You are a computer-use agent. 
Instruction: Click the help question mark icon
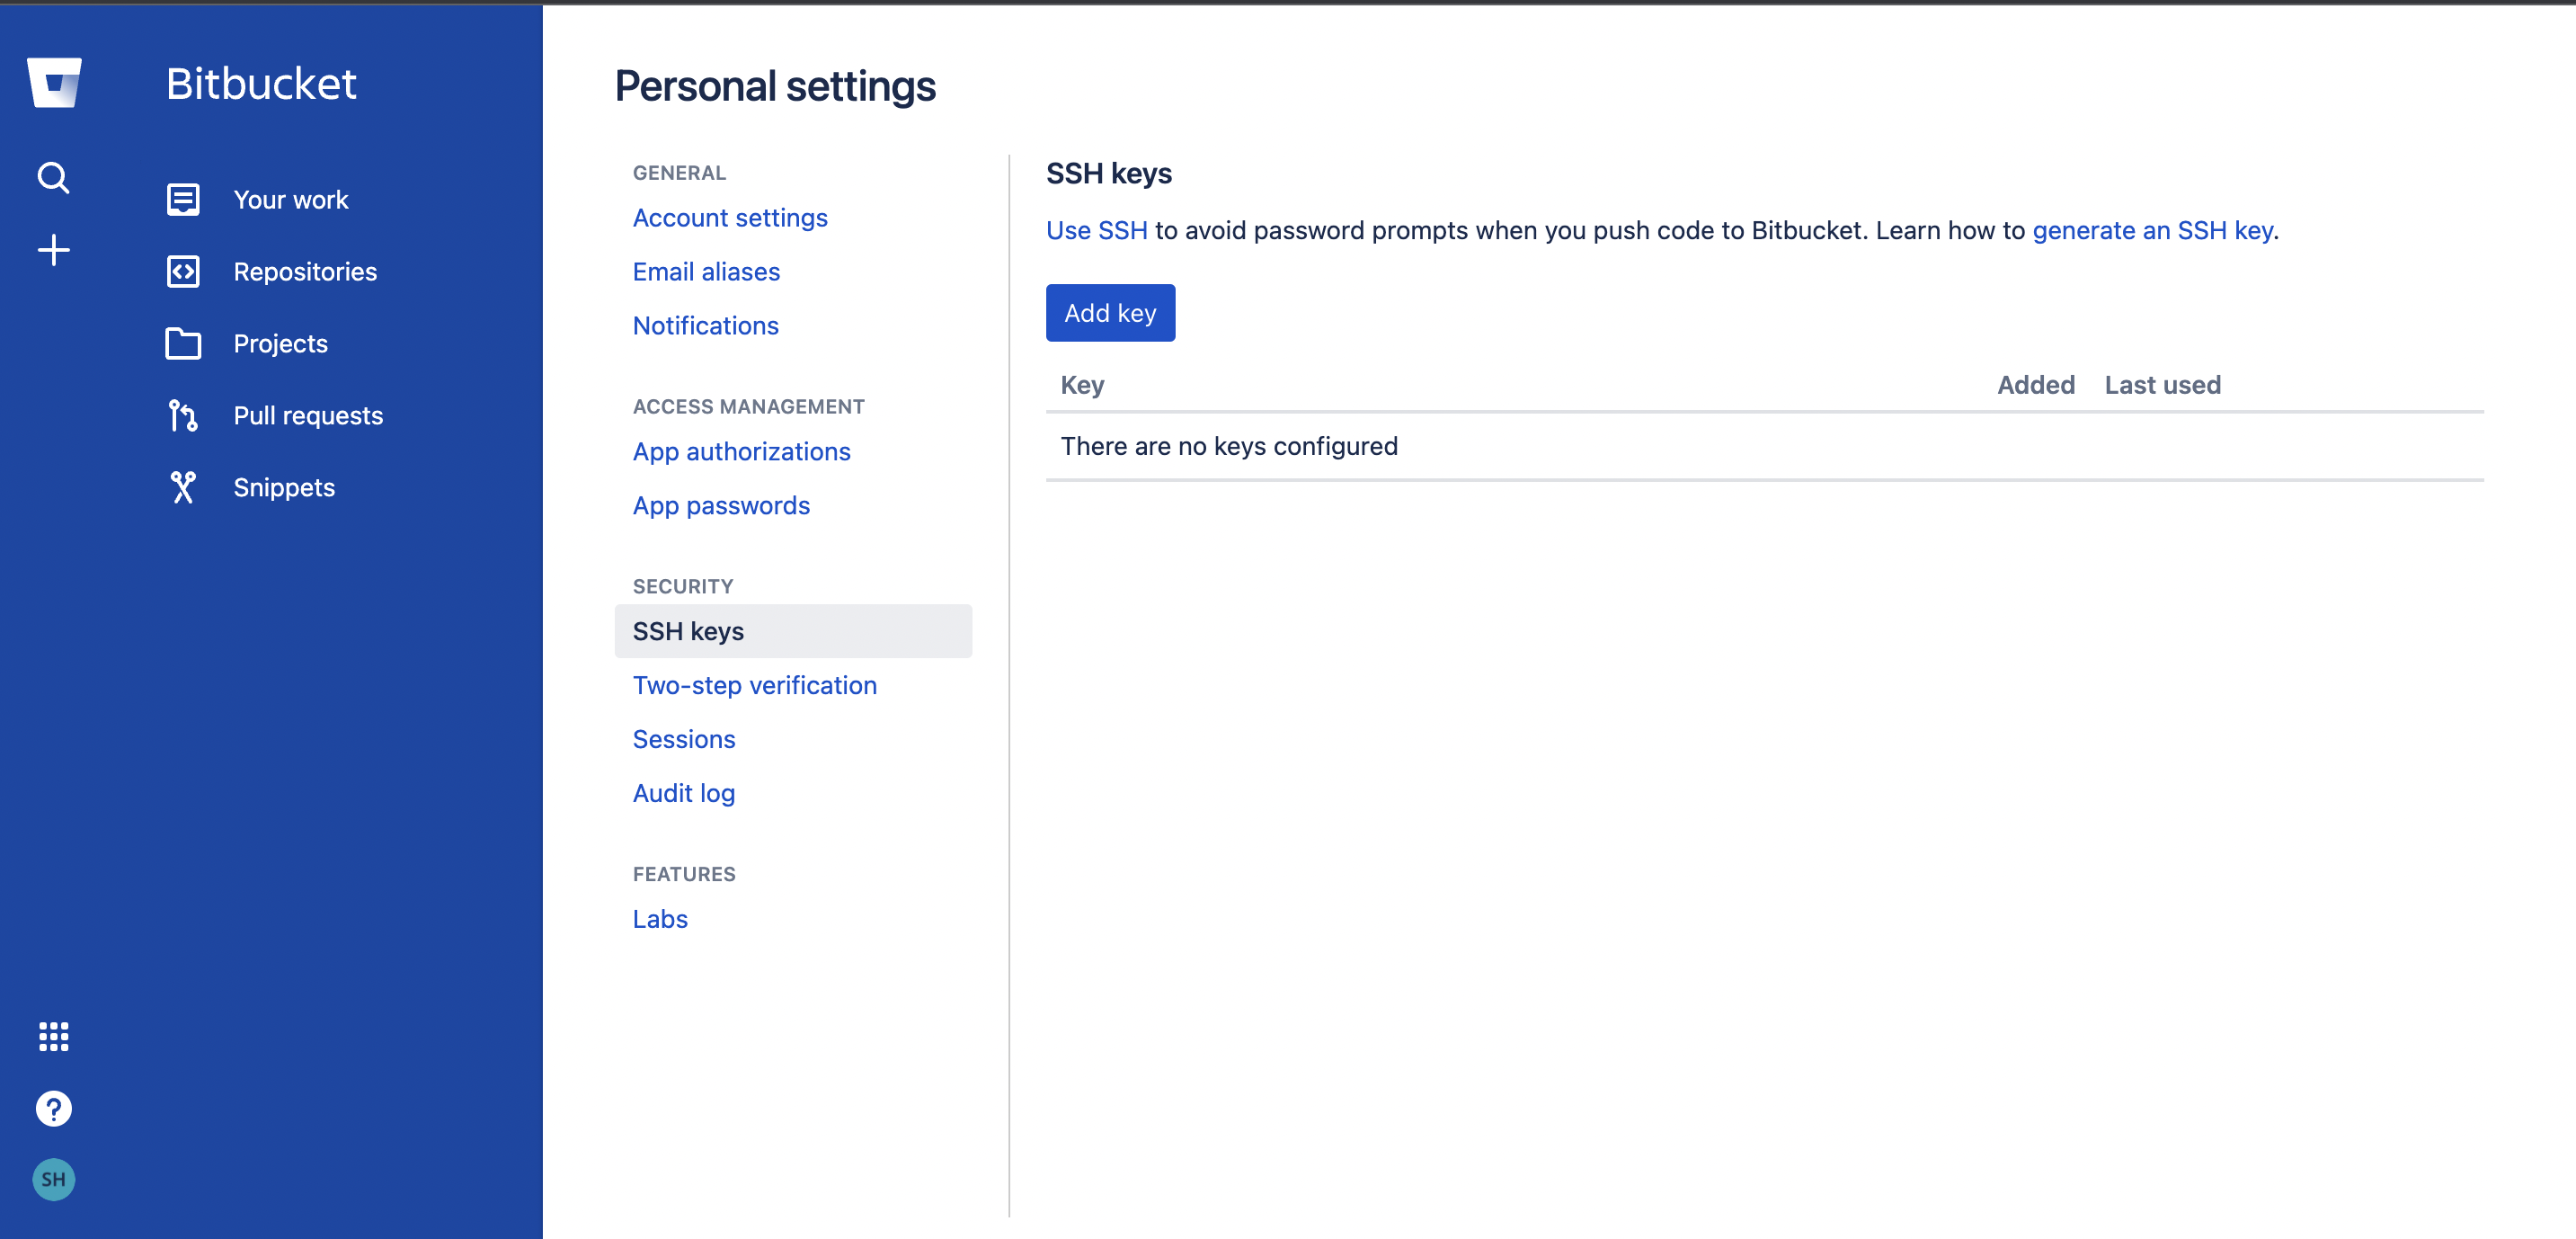point(54,1109)
